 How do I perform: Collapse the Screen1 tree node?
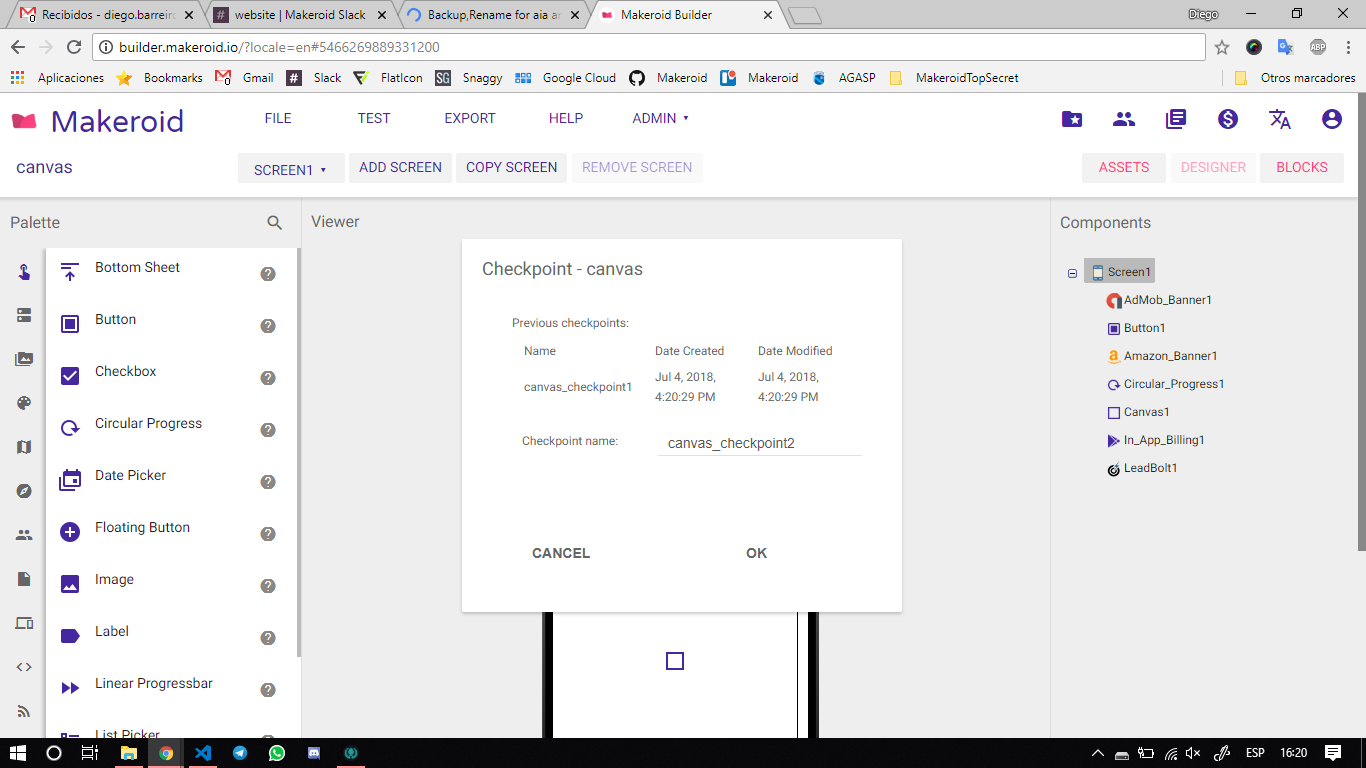pos(1072,273)
